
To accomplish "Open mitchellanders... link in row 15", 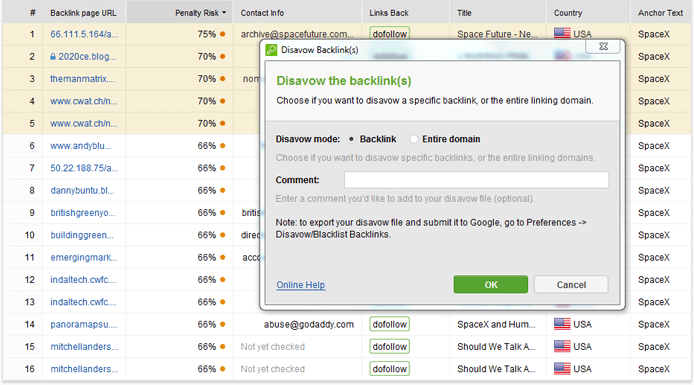I will click(84, 346).
